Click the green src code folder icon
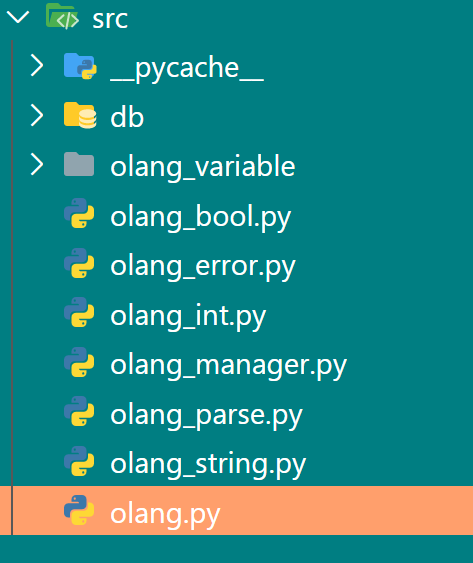Viewport: 473px width, 563px height. (x=62, y=16)
